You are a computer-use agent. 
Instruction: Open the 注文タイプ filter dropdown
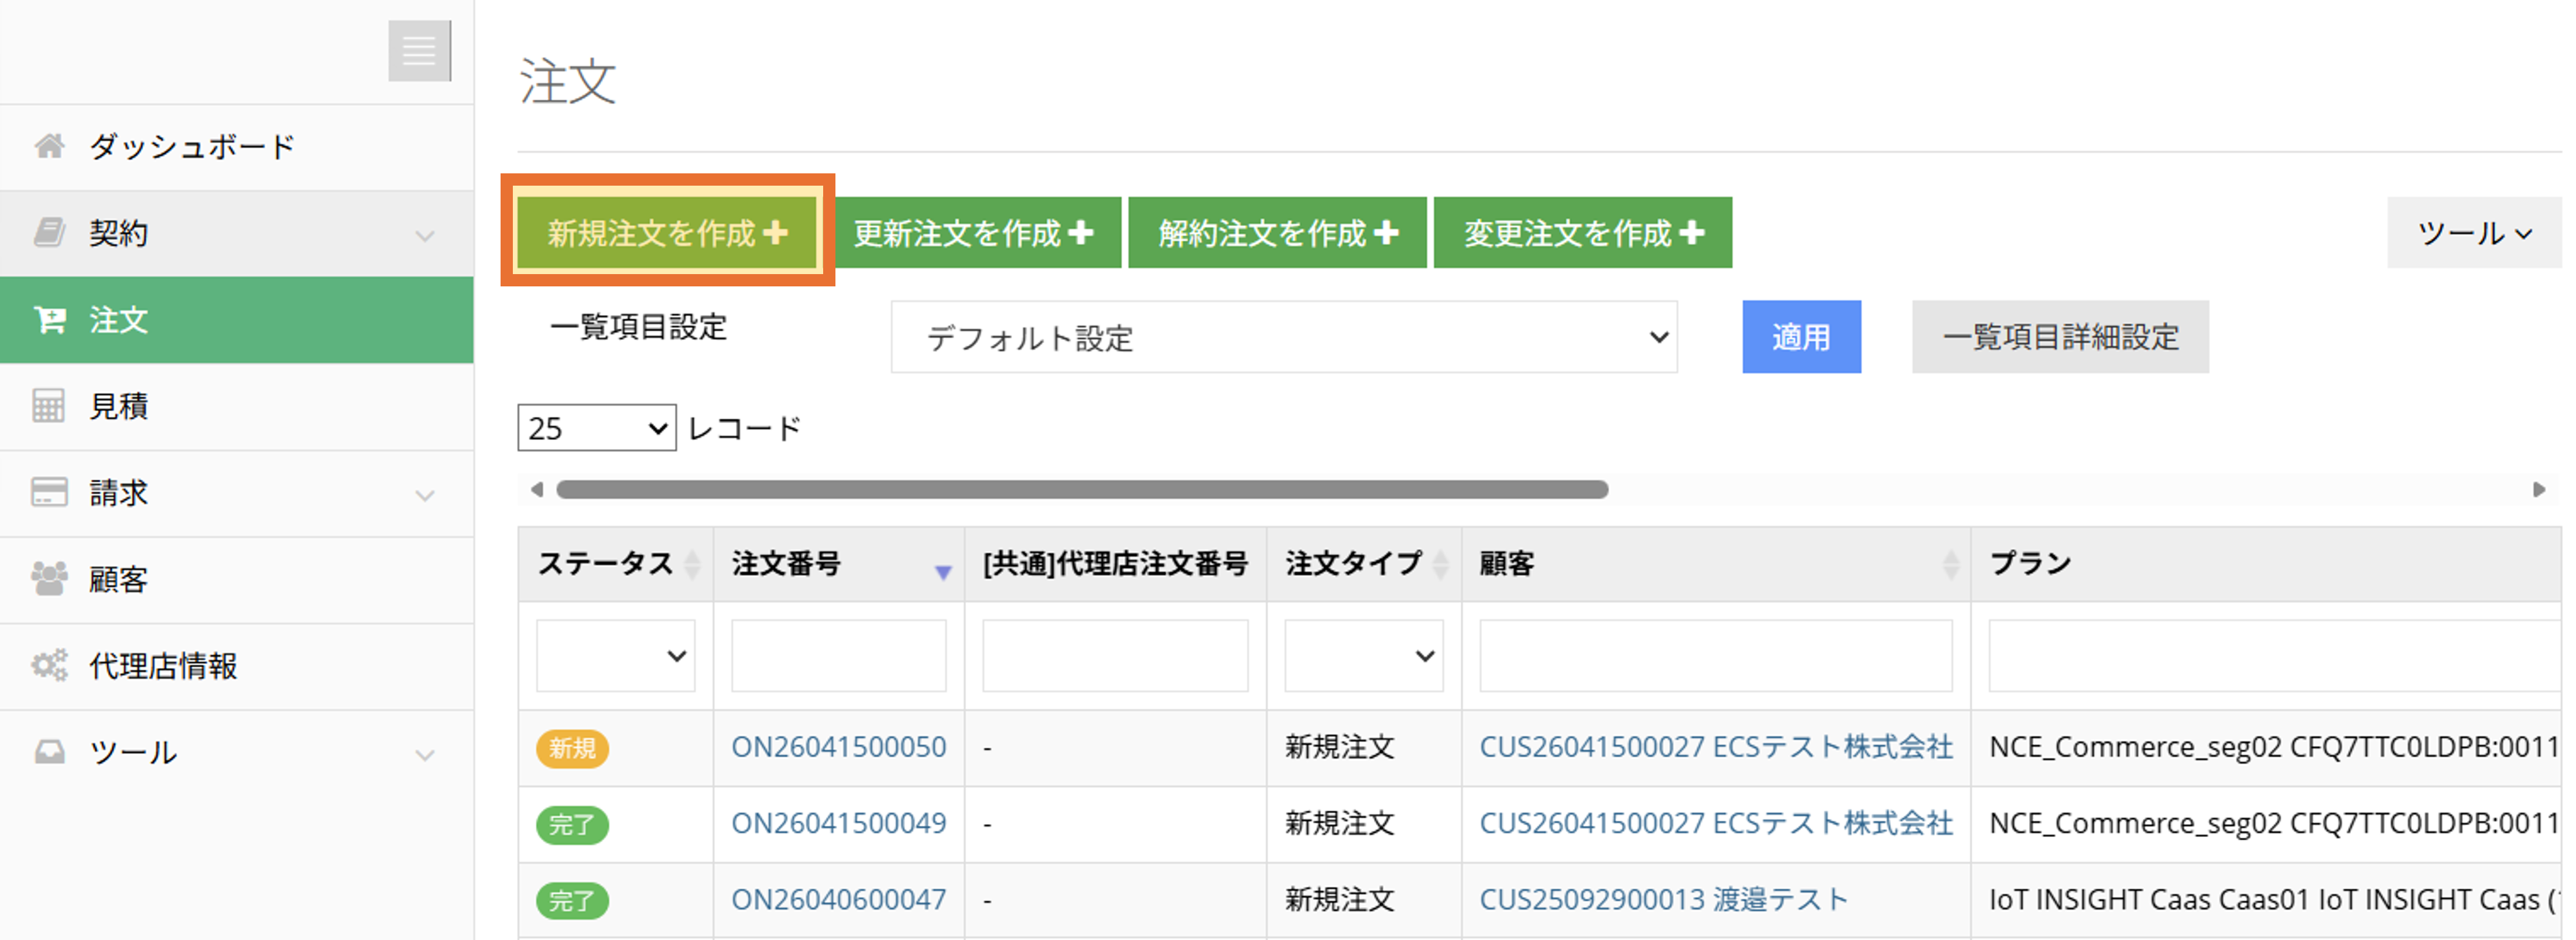tap(1364, 656)
